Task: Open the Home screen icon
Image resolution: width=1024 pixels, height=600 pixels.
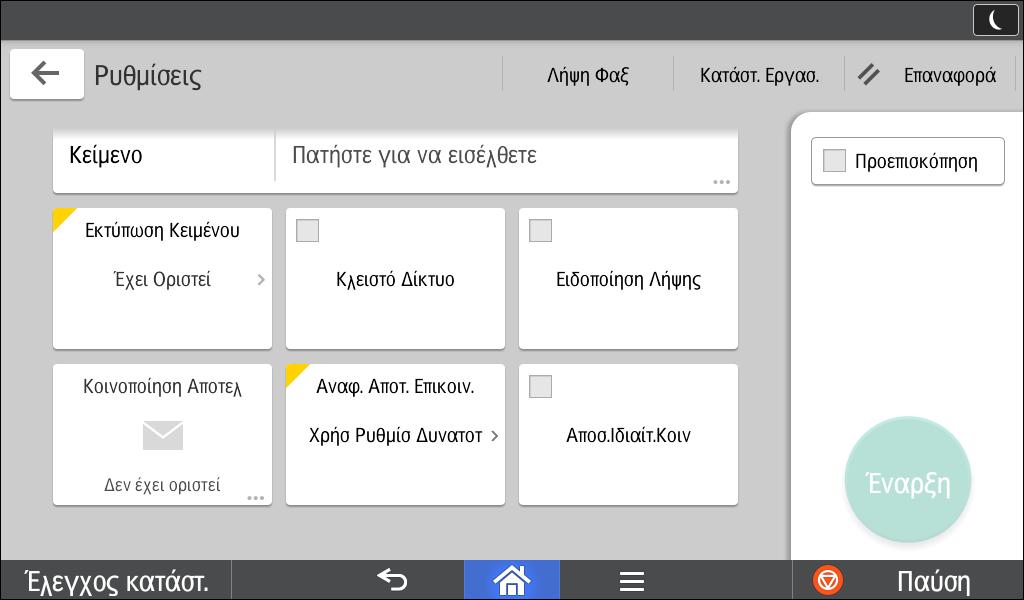Action: click(x=511, y=580)
